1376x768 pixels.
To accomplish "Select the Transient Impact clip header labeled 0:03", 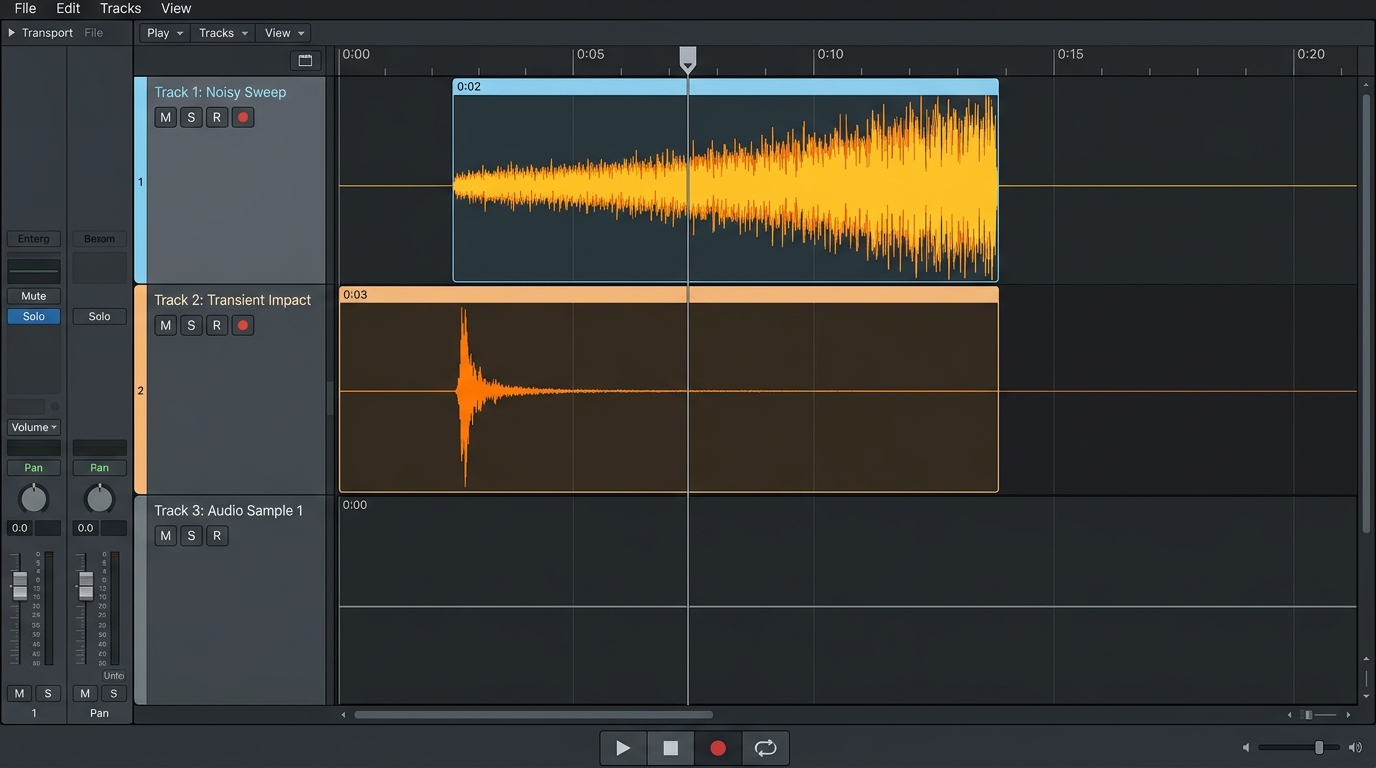I will click(x=668, y=295).
